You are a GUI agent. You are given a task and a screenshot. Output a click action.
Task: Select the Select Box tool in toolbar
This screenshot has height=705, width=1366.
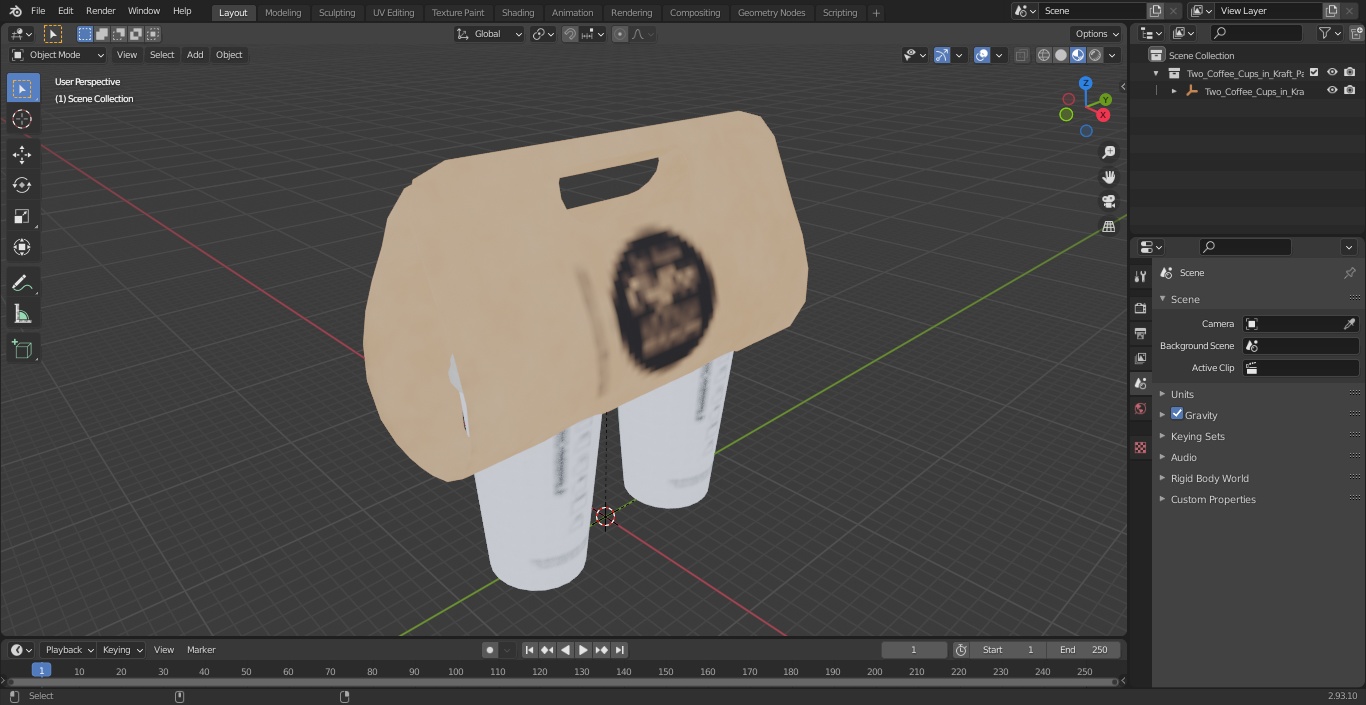click(22, 88)
